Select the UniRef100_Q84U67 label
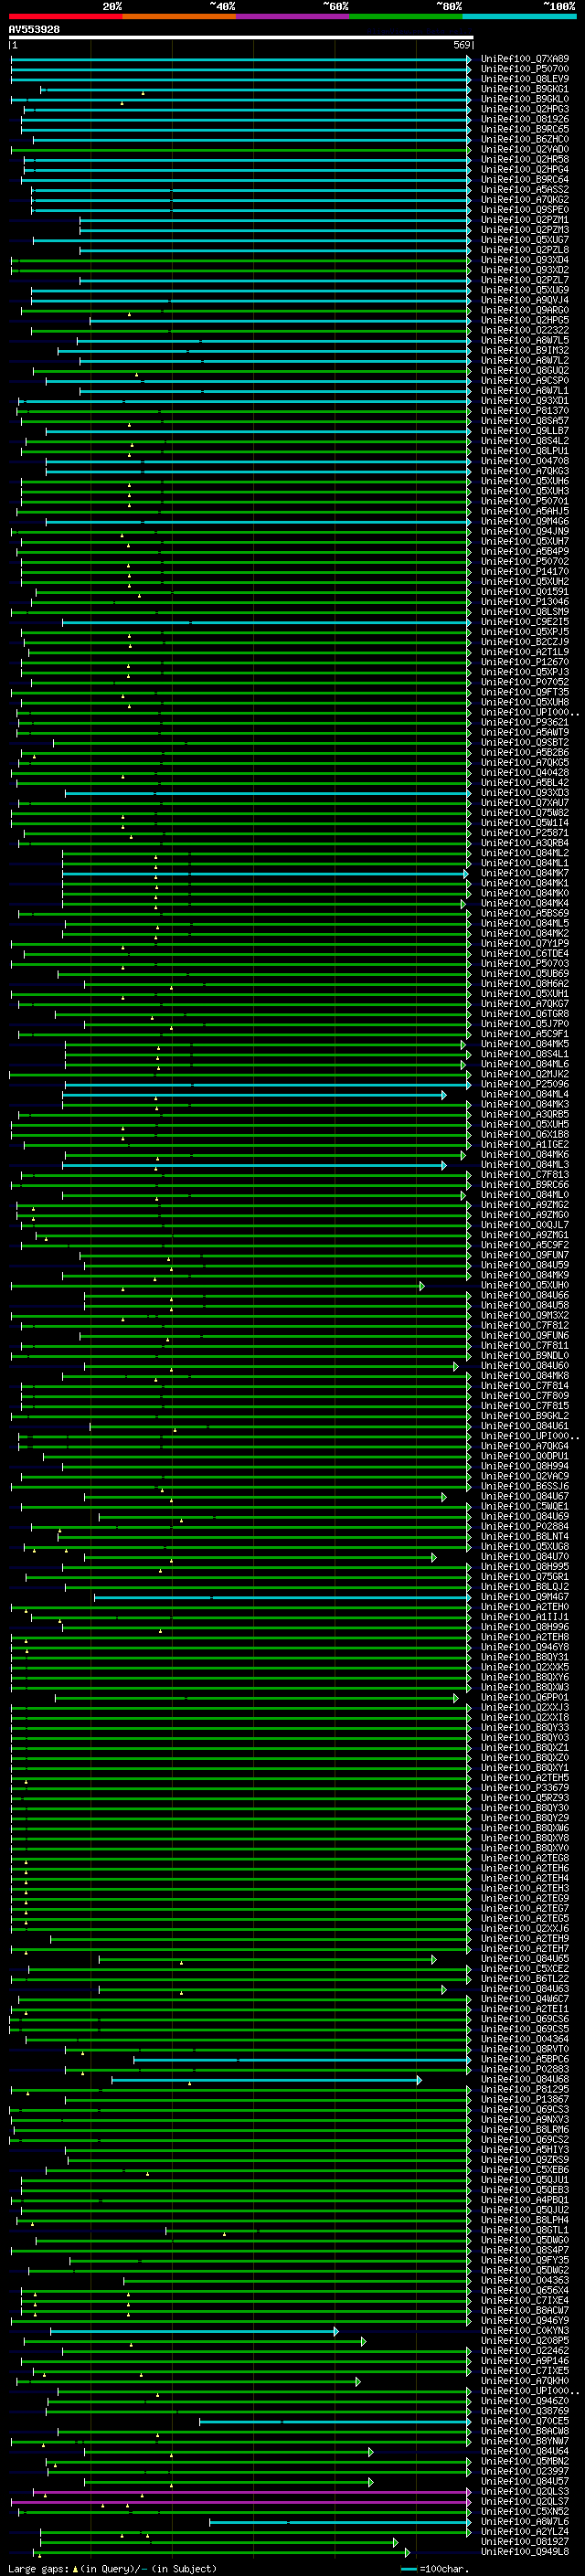This screenshot has height=2576, width=585. pyautogui.click(x=525, y=1497)
